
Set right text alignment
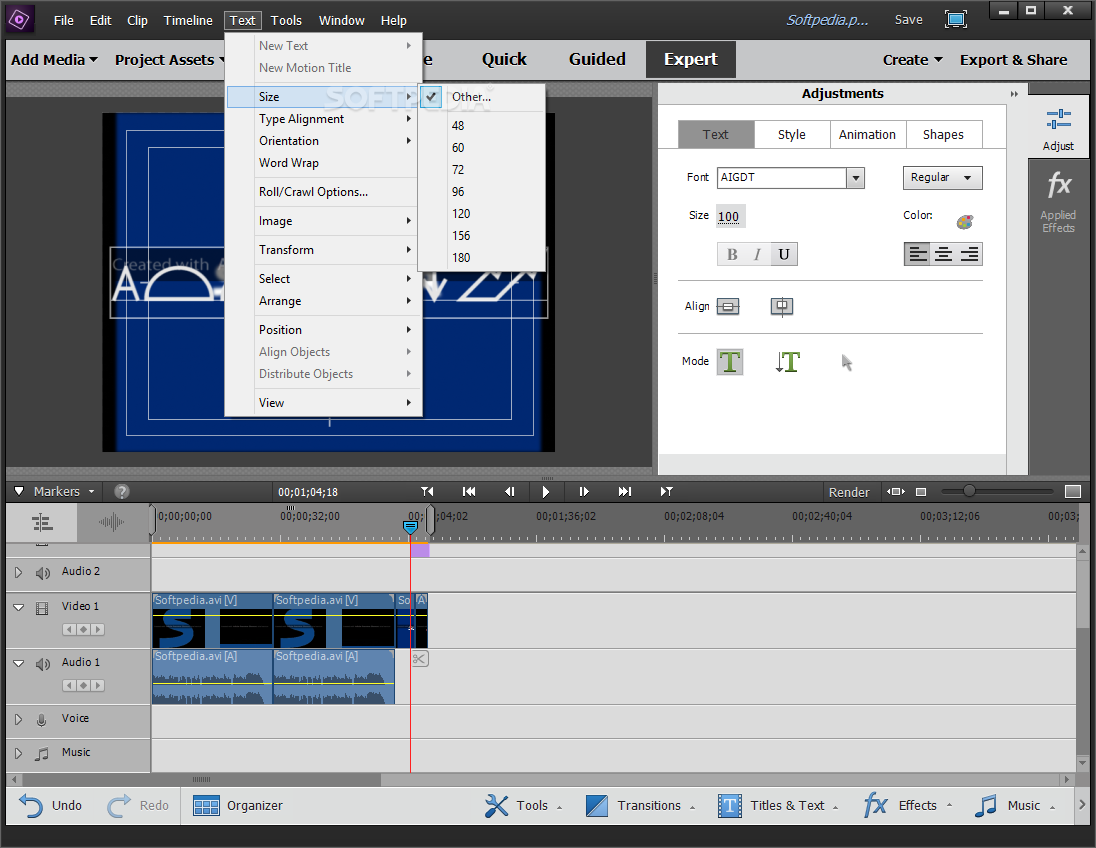(x=969, y=254)
